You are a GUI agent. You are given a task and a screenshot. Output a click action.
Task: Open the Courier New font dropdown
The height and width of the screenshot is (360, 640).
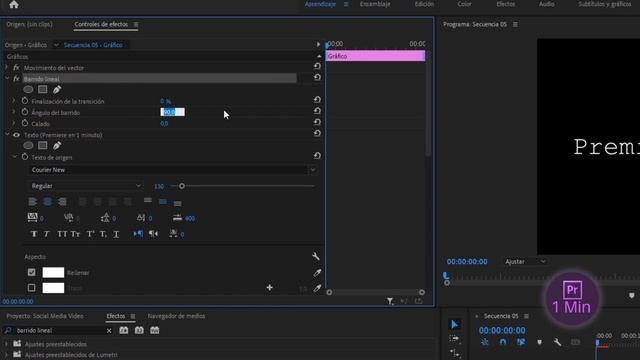coord(313,170)
